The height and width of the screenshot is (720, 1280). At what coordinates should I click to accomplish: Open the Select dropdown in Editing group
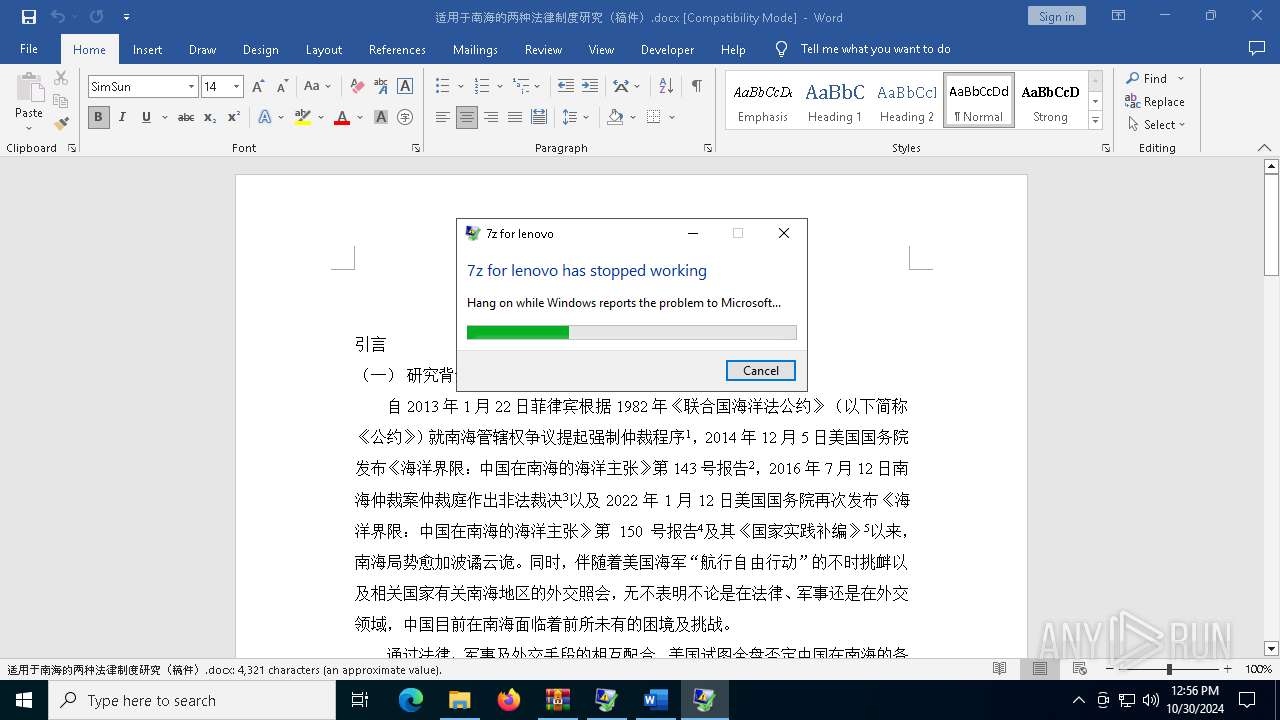[1156, 125]
